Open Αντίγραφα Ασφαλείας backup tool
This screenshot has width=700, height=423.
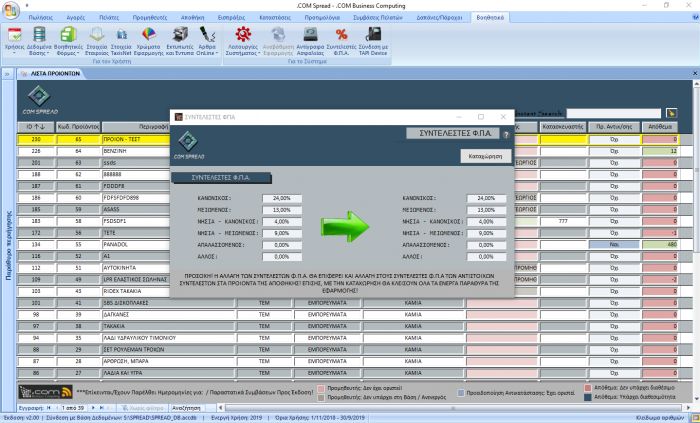tap(310, 41)
